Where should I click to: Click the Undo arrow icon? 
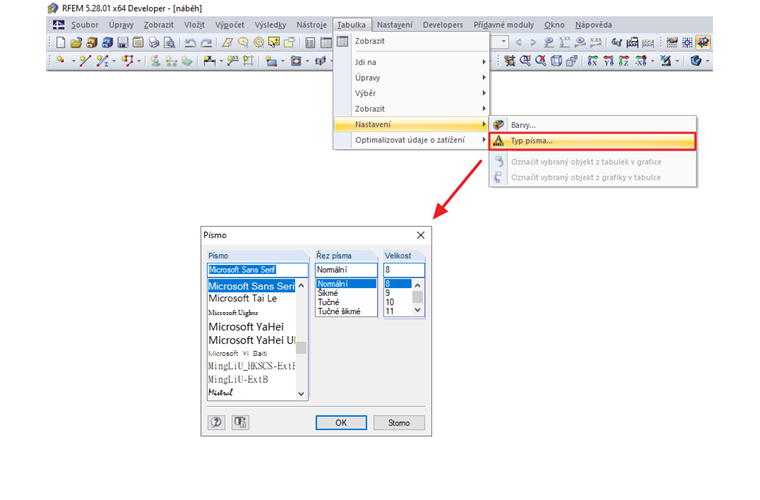(190, 43)
